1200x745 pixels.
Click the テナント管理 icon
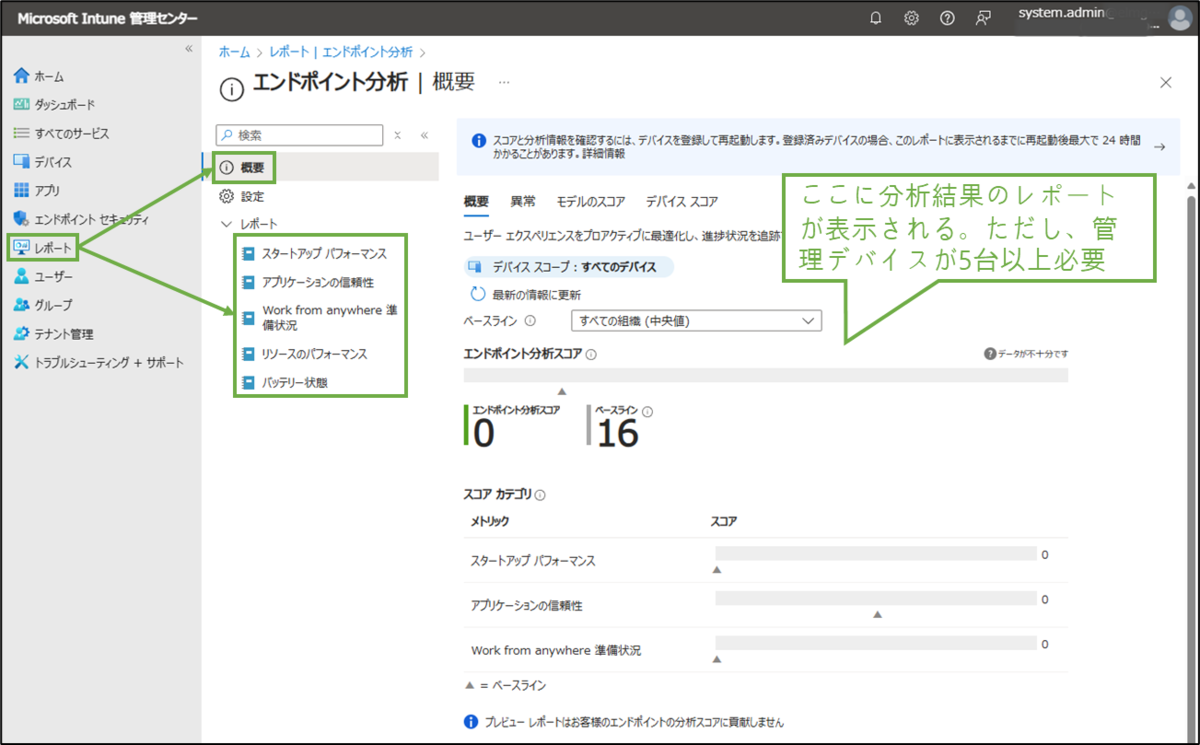pos(22,334)
